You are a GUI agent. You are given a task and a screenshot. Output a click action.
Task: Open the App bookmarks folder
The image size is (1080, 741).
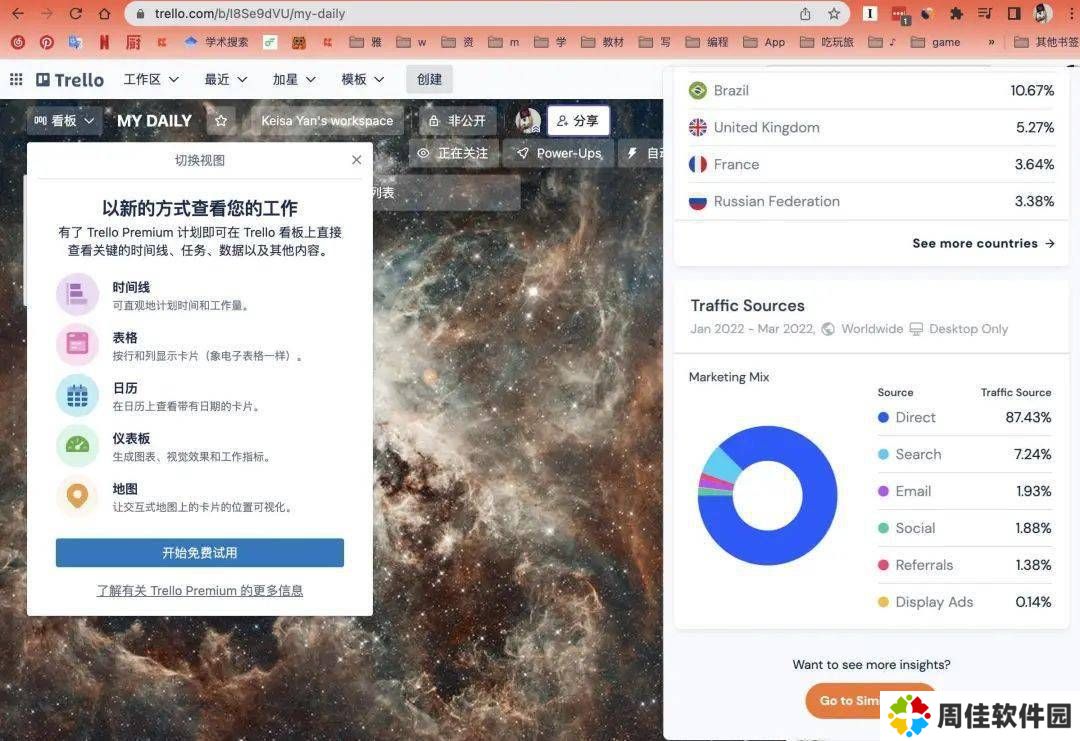click(764, 42)
